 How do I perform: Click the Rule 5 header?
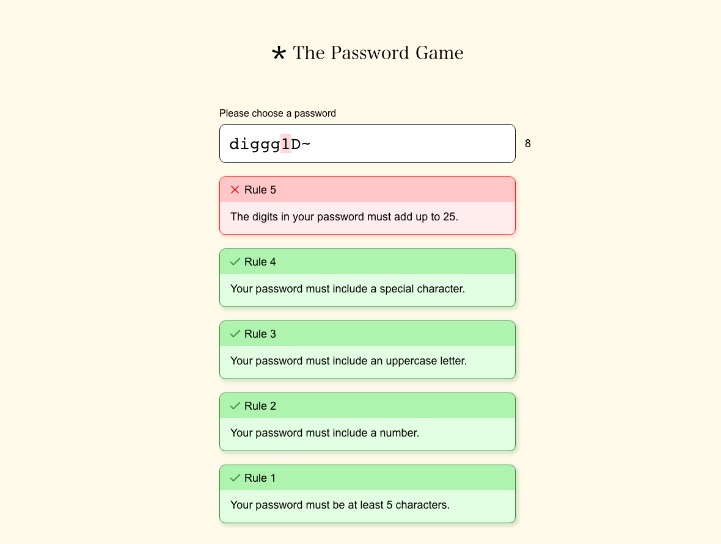pos(367,189)
